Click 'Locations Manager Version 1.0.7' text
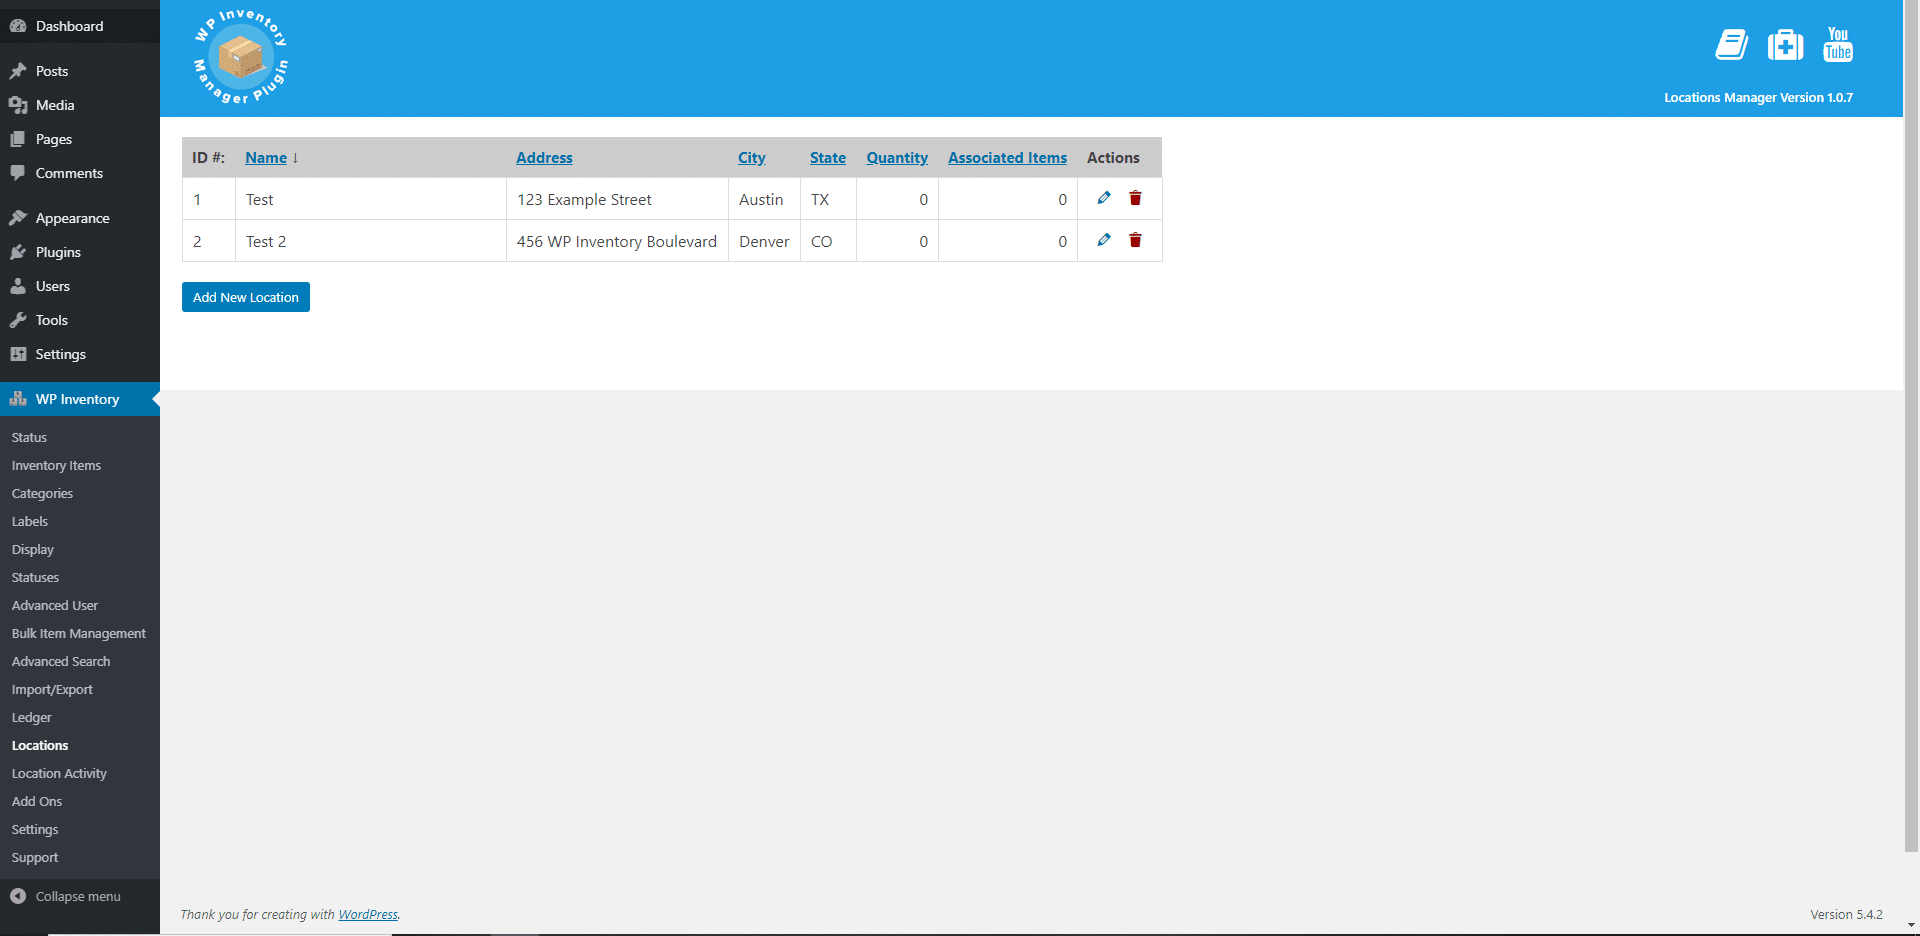1920x936 pixels. tap(1758, 97)
